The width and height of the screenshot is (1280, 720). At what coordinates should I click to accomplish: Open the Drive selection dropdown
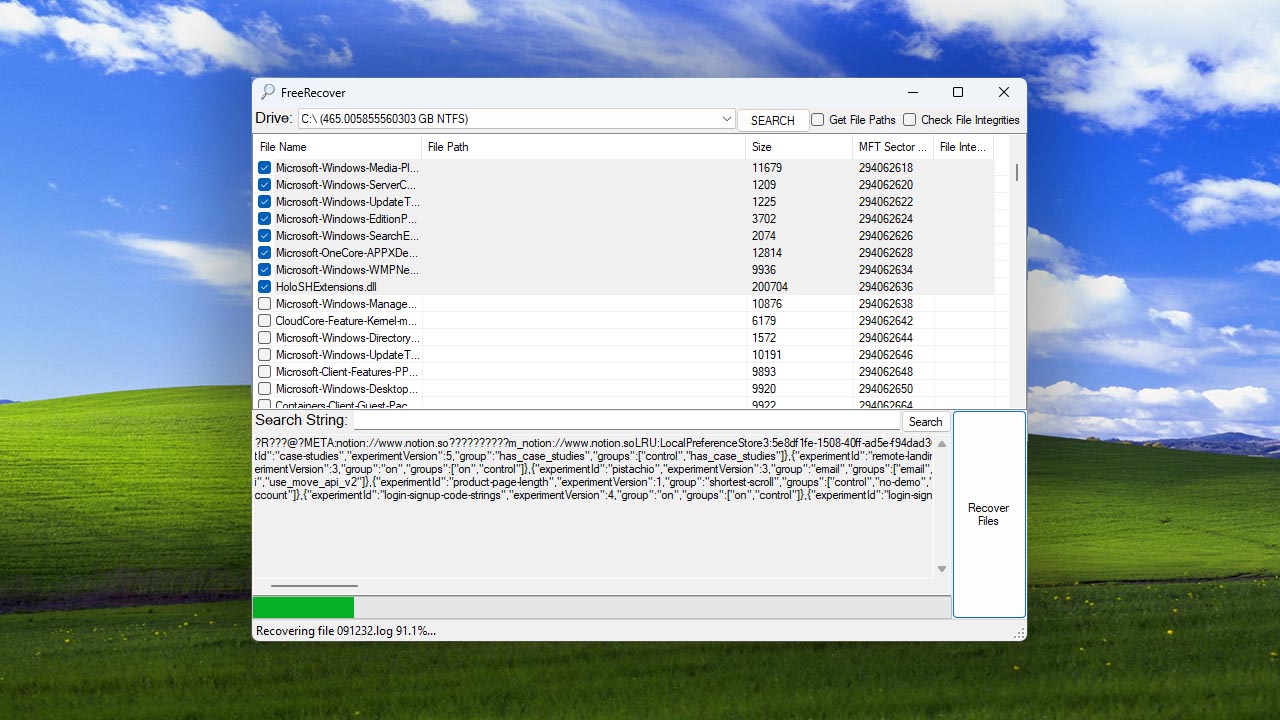pos(726,119)
